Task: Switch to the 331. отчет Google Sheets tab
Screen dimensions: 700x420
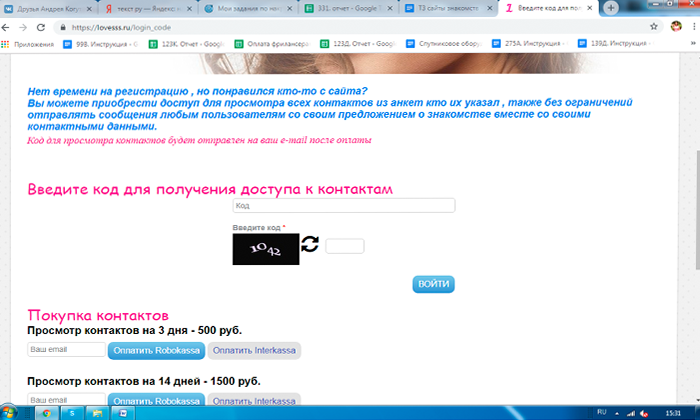Action: point(347,8)
